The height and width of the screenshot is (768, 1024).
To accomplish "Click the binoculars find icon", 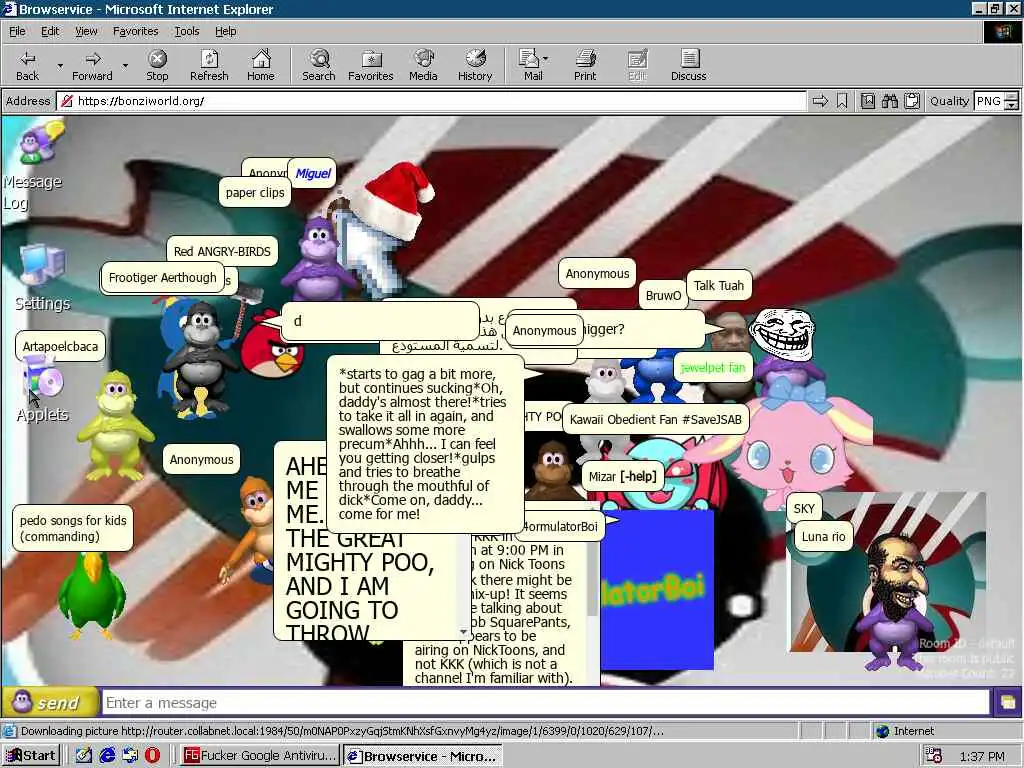I will [890, 101].
